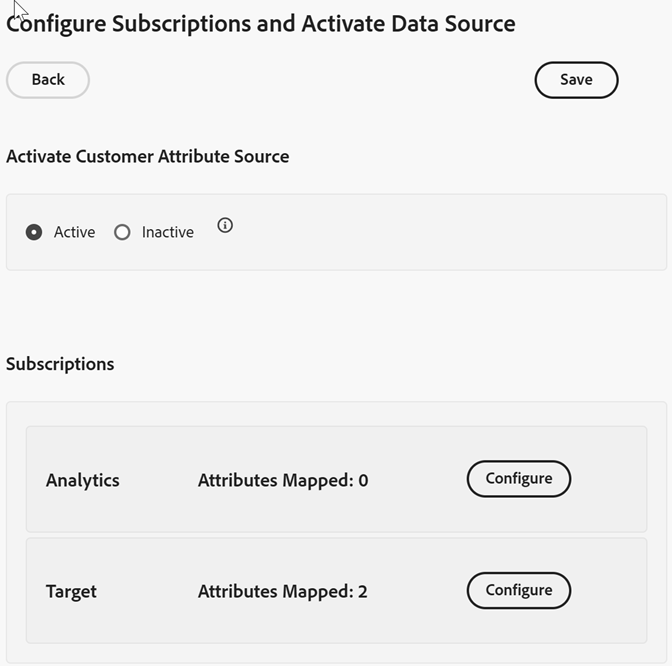Screen dimensions: 672x666
Task: Click the 'Attributes Mapped: 2' text
Action: 283,592
